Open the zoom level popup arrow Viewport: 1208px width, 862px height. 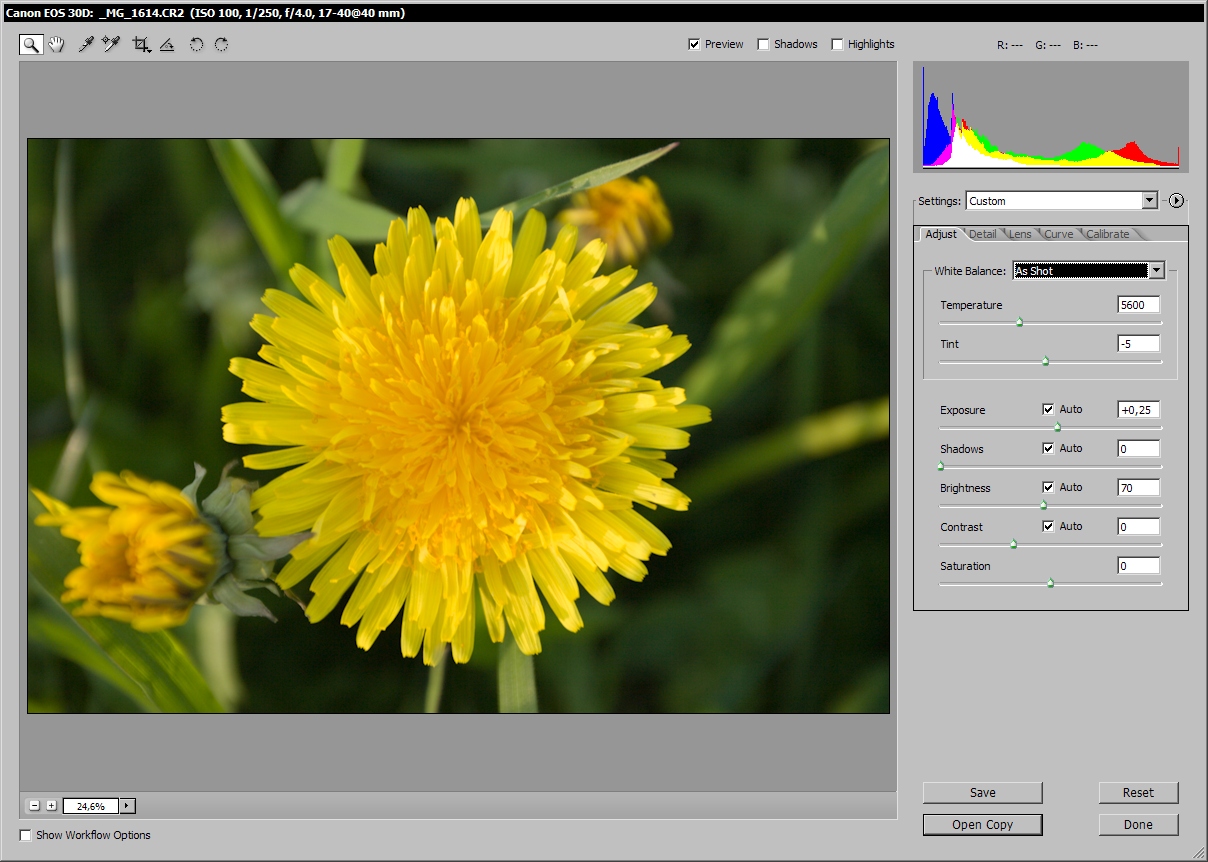click(x=127, y=806)
